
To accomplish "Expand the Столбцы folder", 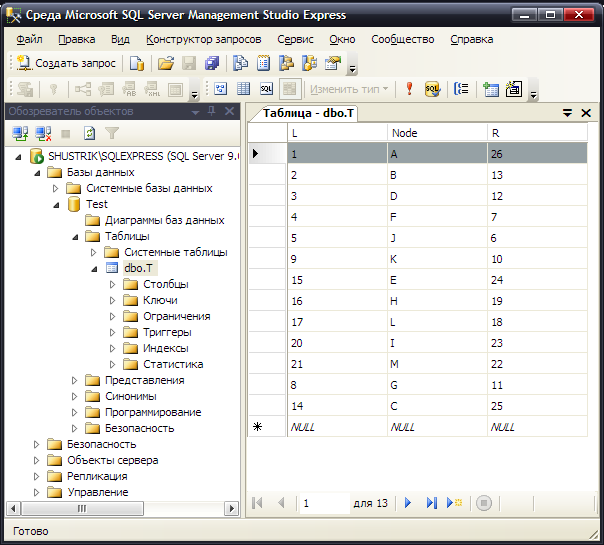I will [x=112, y=284].
